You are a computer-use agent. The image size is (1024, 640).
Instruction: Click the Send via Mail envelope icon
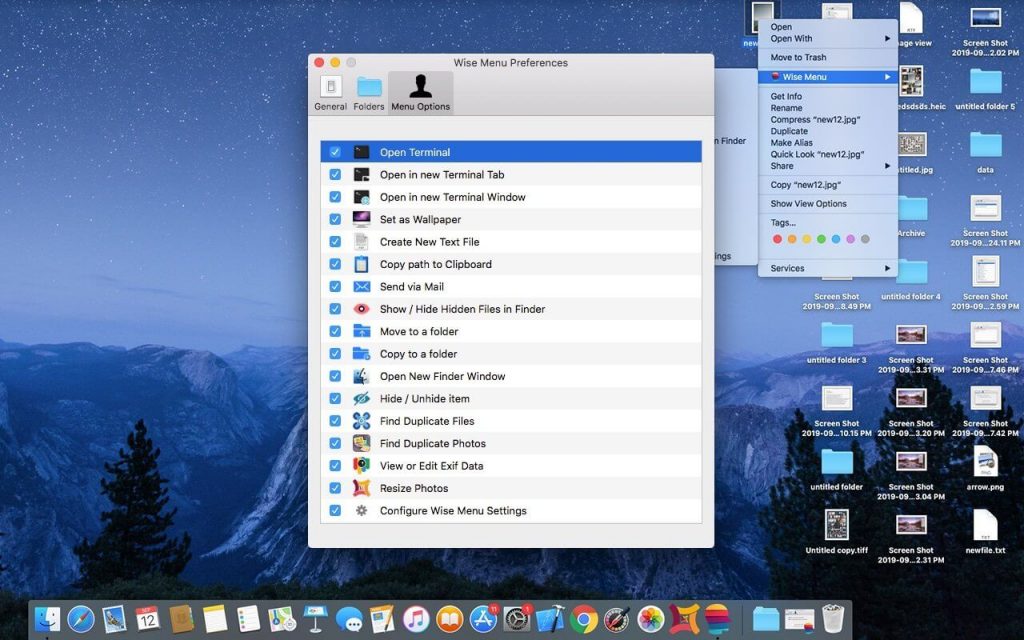[361, 287]
